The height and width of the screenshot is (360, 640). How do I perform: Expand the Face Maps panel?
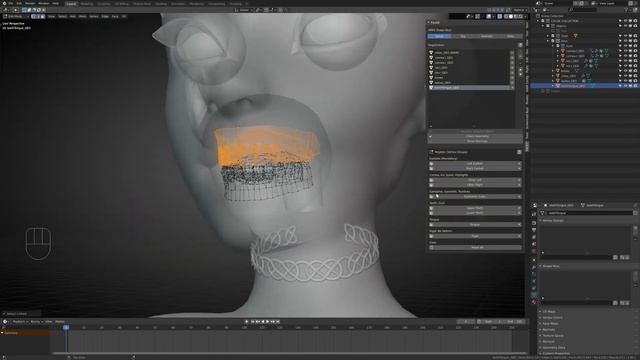click(550, 324)
